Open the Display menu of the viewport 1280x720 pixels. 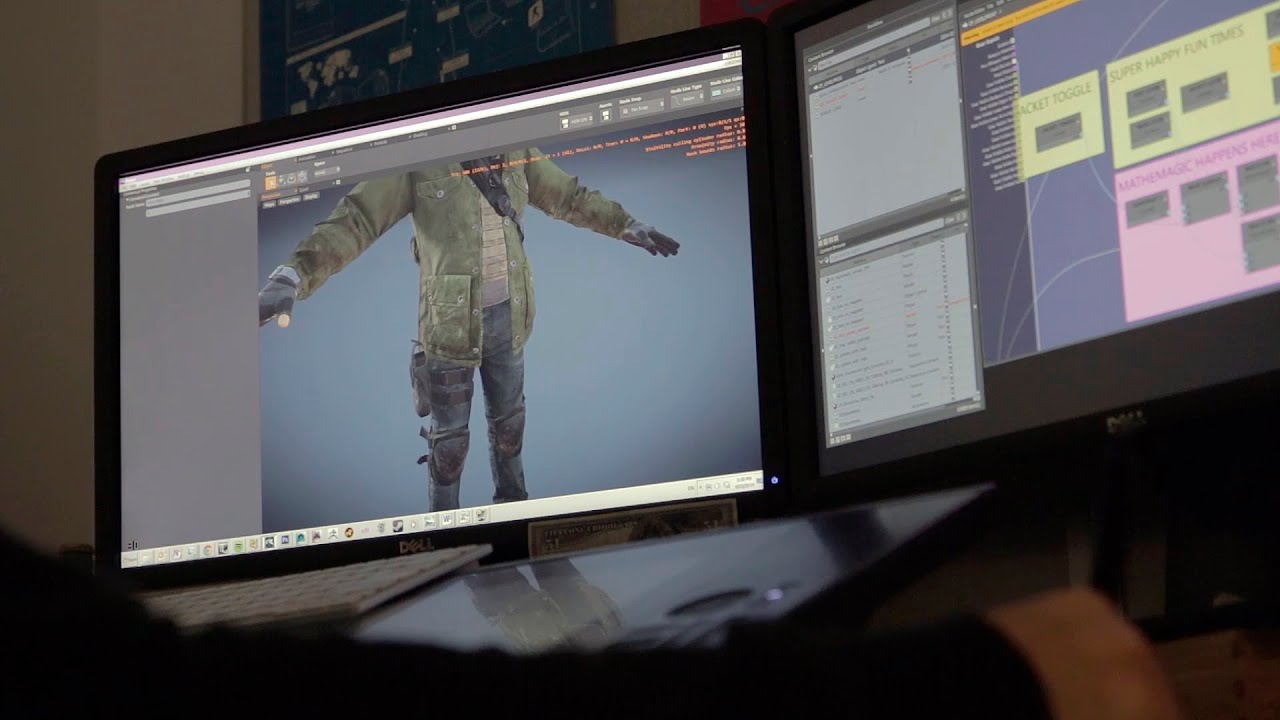point(311,196)
